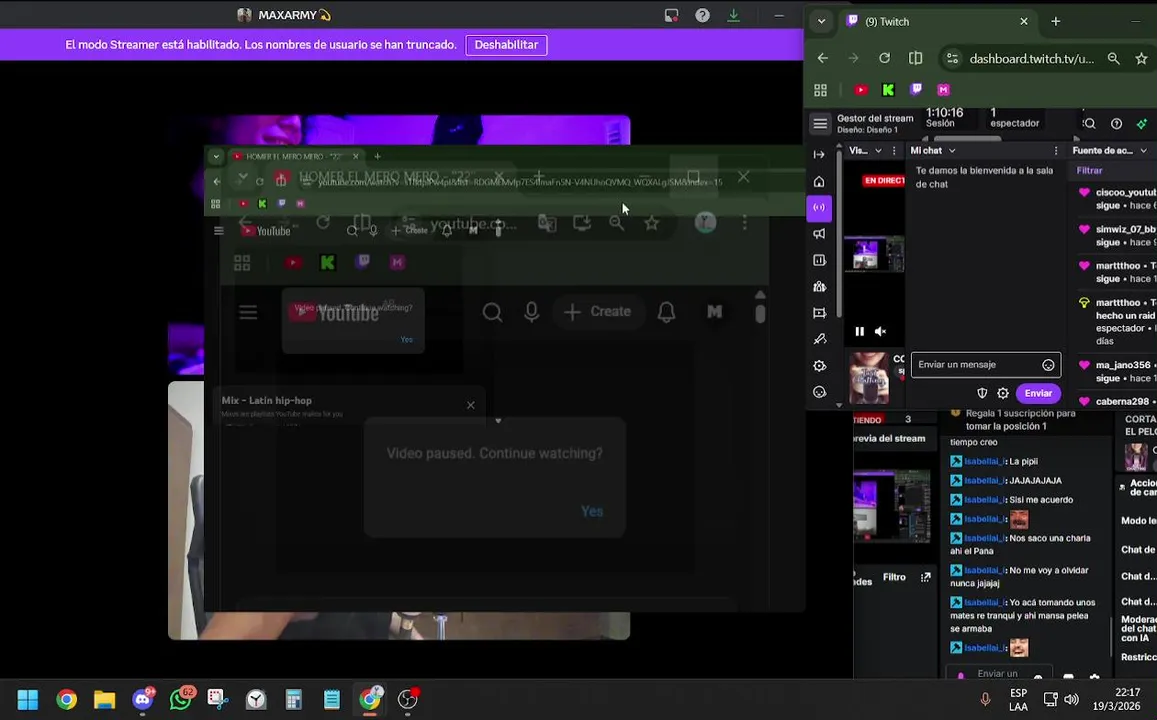Expand the Mi chat panel dropdown
This screenshot has height=720, width=1157.
coord(952,150)
